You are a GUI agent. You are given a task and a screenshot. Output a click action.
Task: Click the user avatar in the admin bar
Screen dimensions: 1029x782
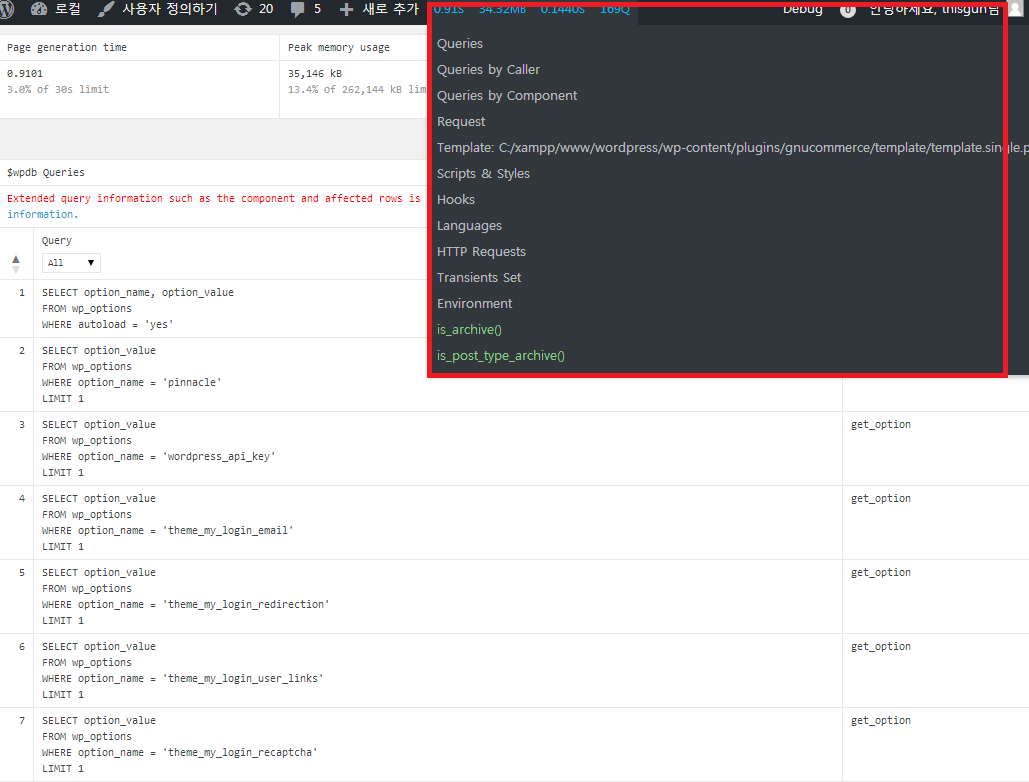pyautogui.click(x=1015, y=9)
